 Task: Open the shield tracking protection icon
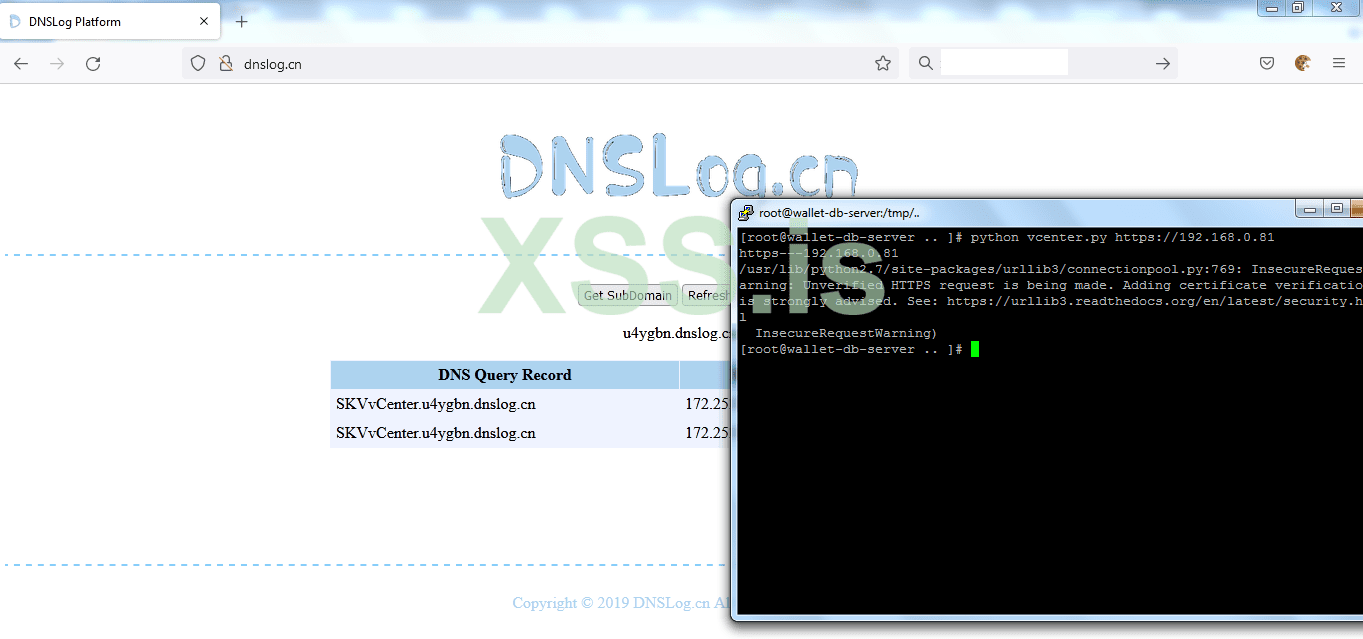(198, 63)
